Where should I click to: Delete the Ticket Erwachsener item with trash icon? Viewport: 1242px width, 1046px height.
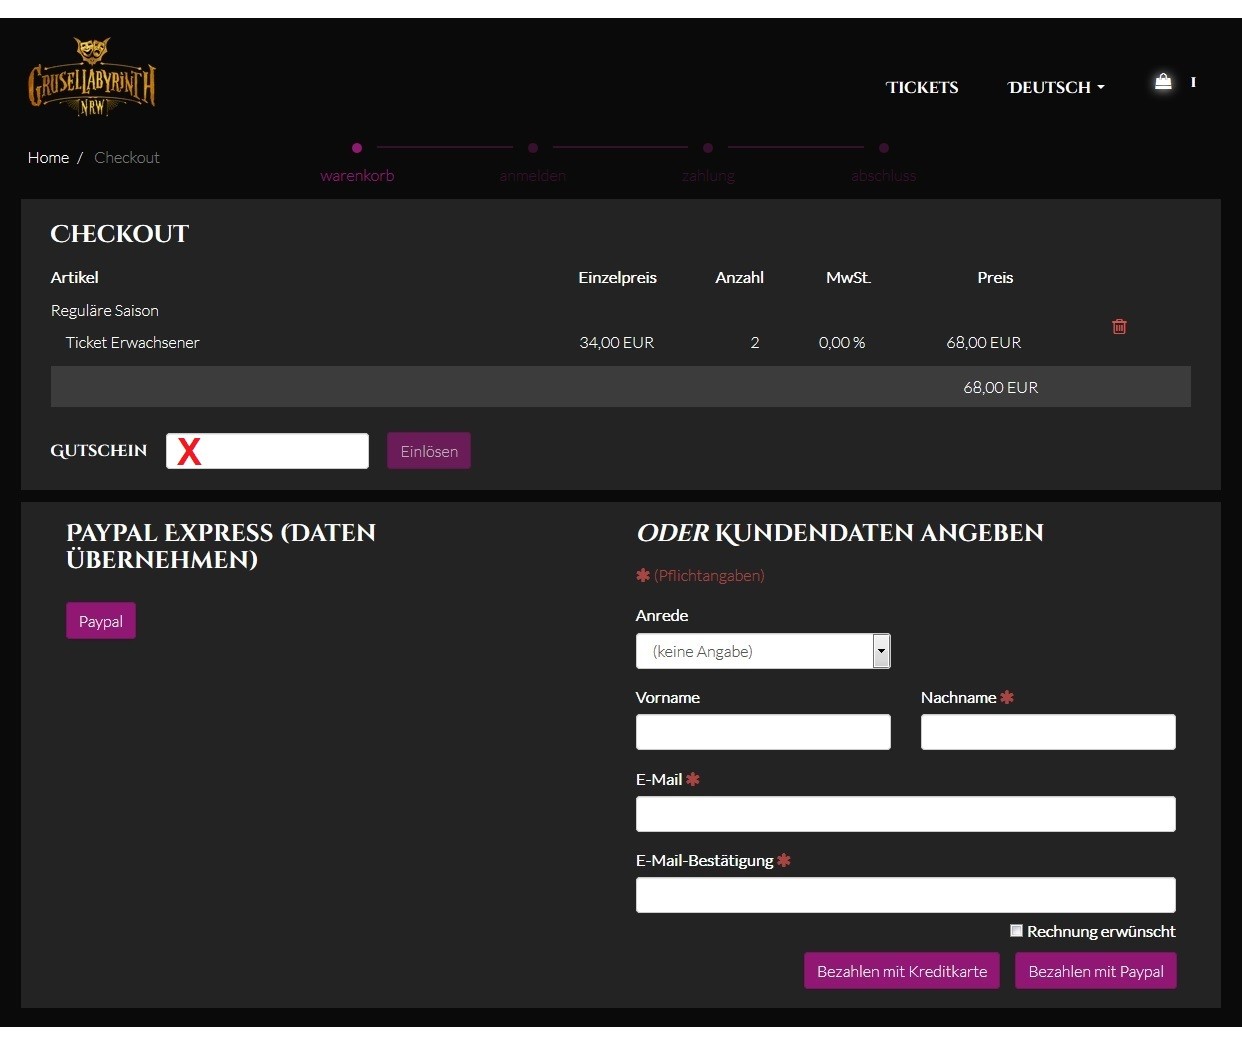pyautogui.click(x=1119, y=326)
